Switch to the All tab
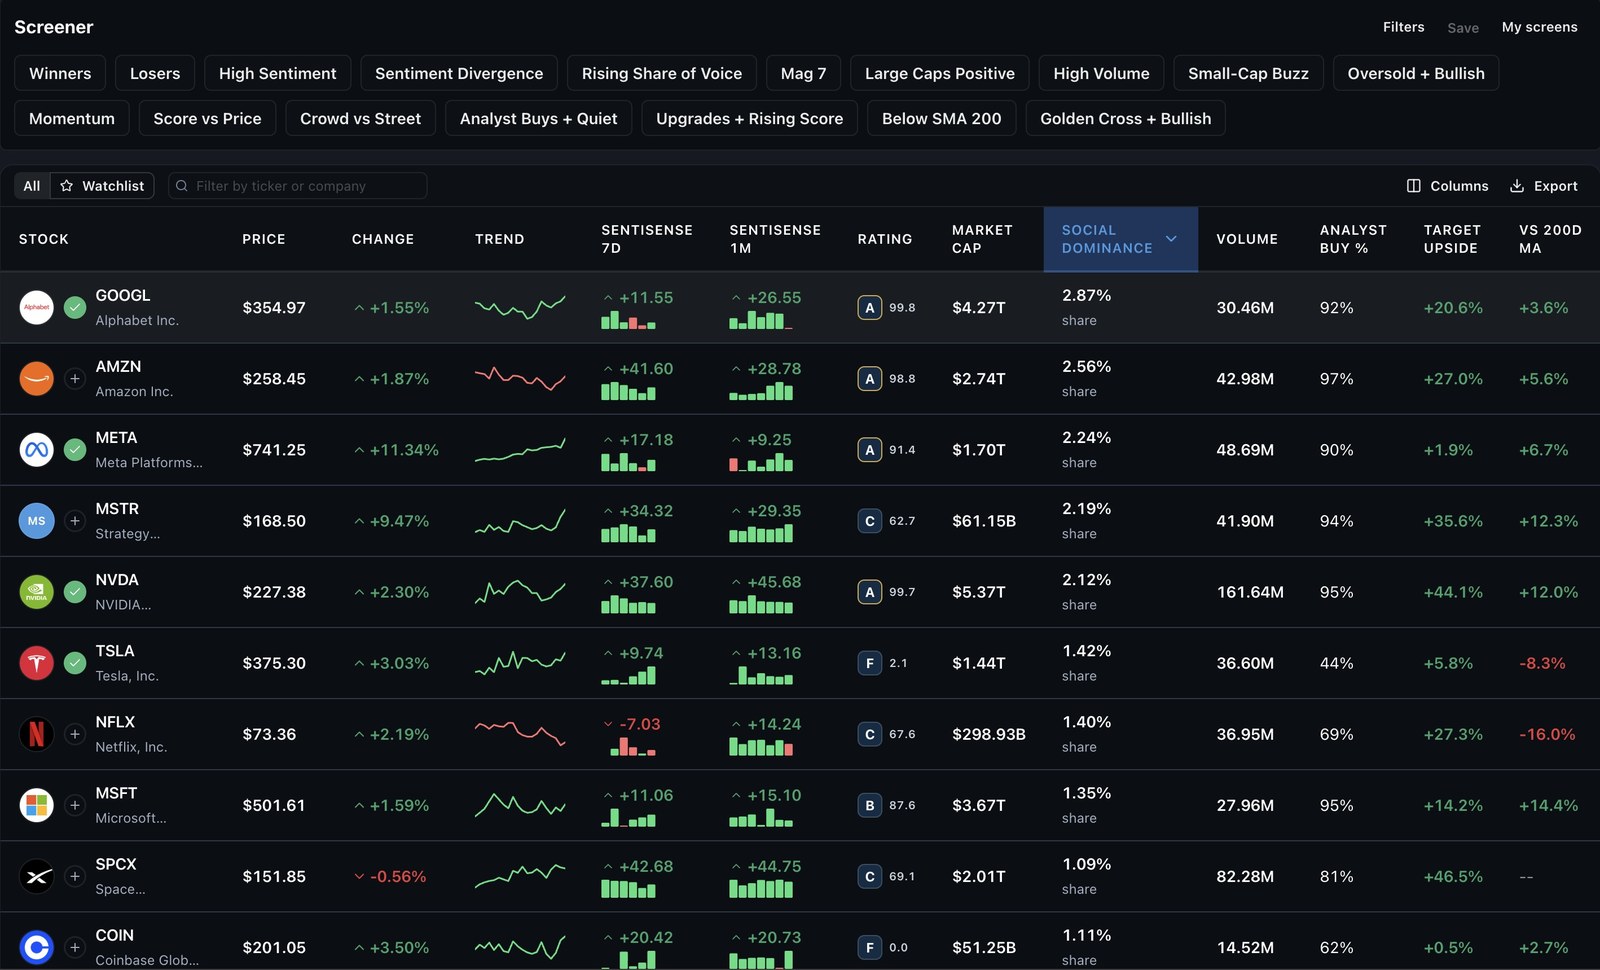1600x970 pixels. [x=32, y=186]
